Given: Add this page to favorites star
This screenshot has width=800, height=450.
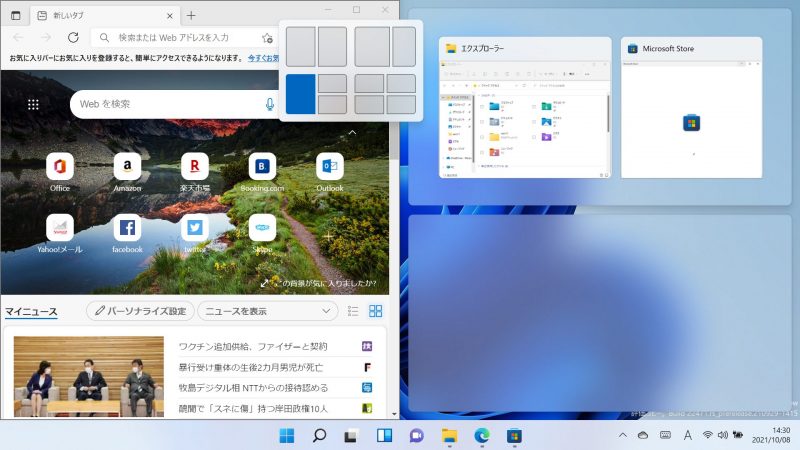Looking at the screenshot, I should (x=267, y=38).
